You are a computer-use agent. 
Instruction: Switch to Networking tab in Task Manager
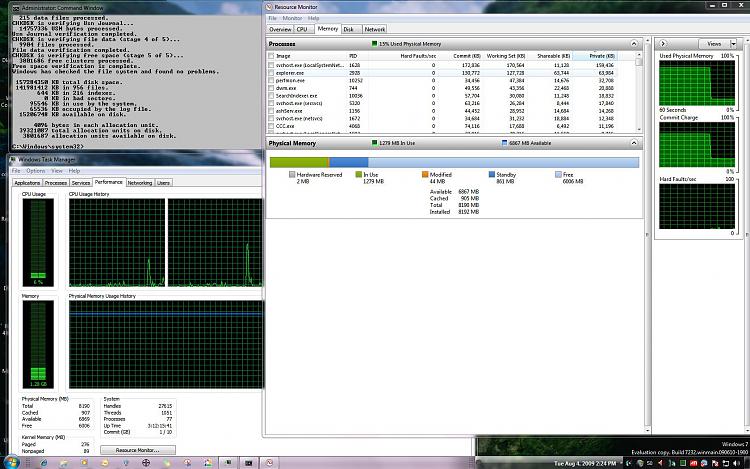coord(140,183)
